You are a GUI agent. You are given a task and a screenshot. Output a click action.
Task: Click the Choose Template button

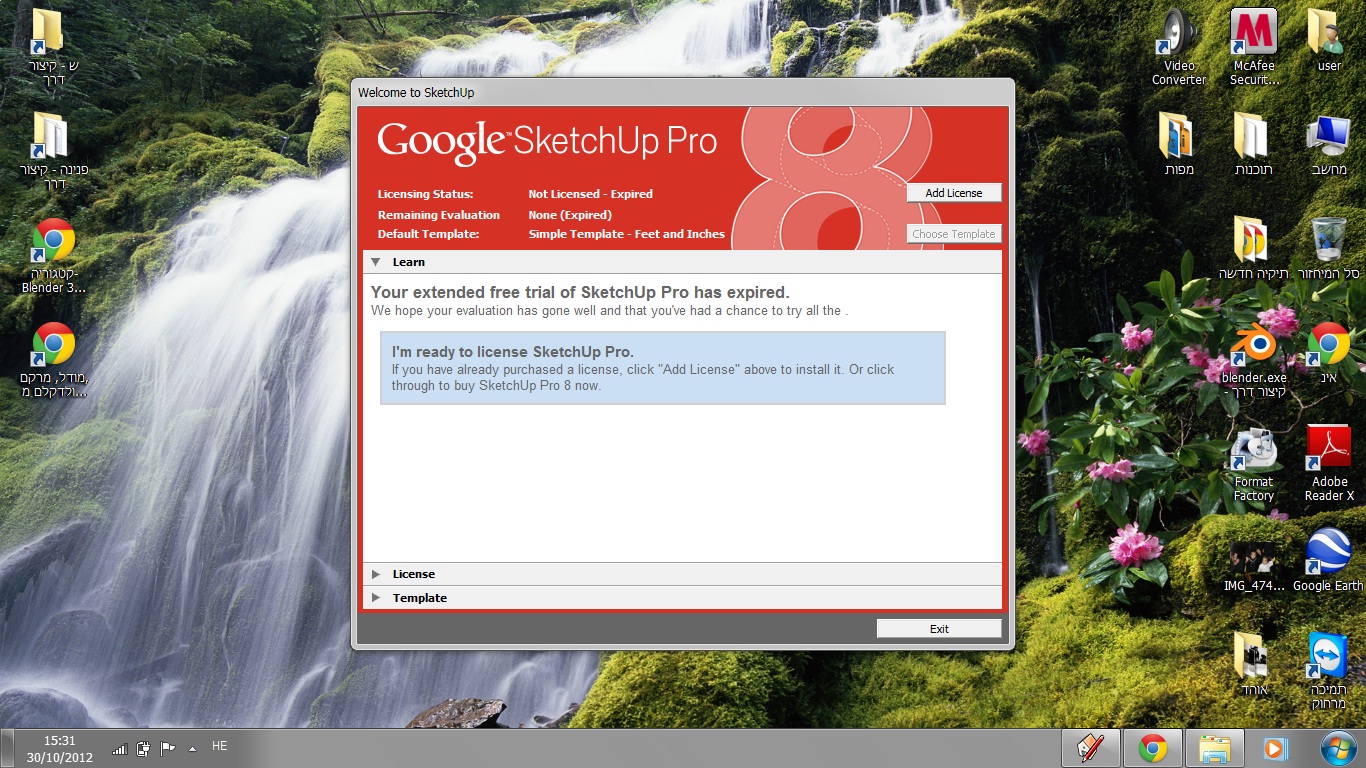[954, 234]
